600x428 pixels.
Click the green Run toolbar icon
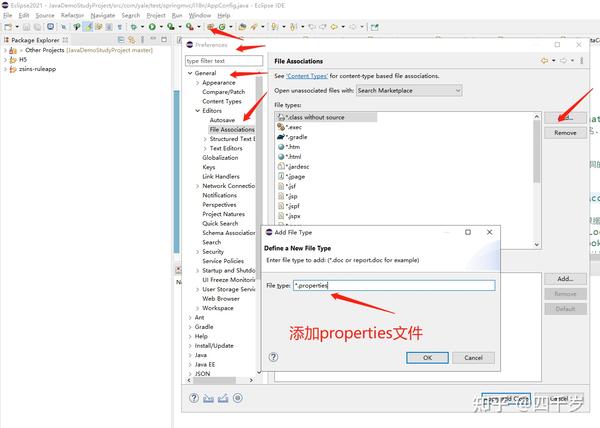[152, 27]
